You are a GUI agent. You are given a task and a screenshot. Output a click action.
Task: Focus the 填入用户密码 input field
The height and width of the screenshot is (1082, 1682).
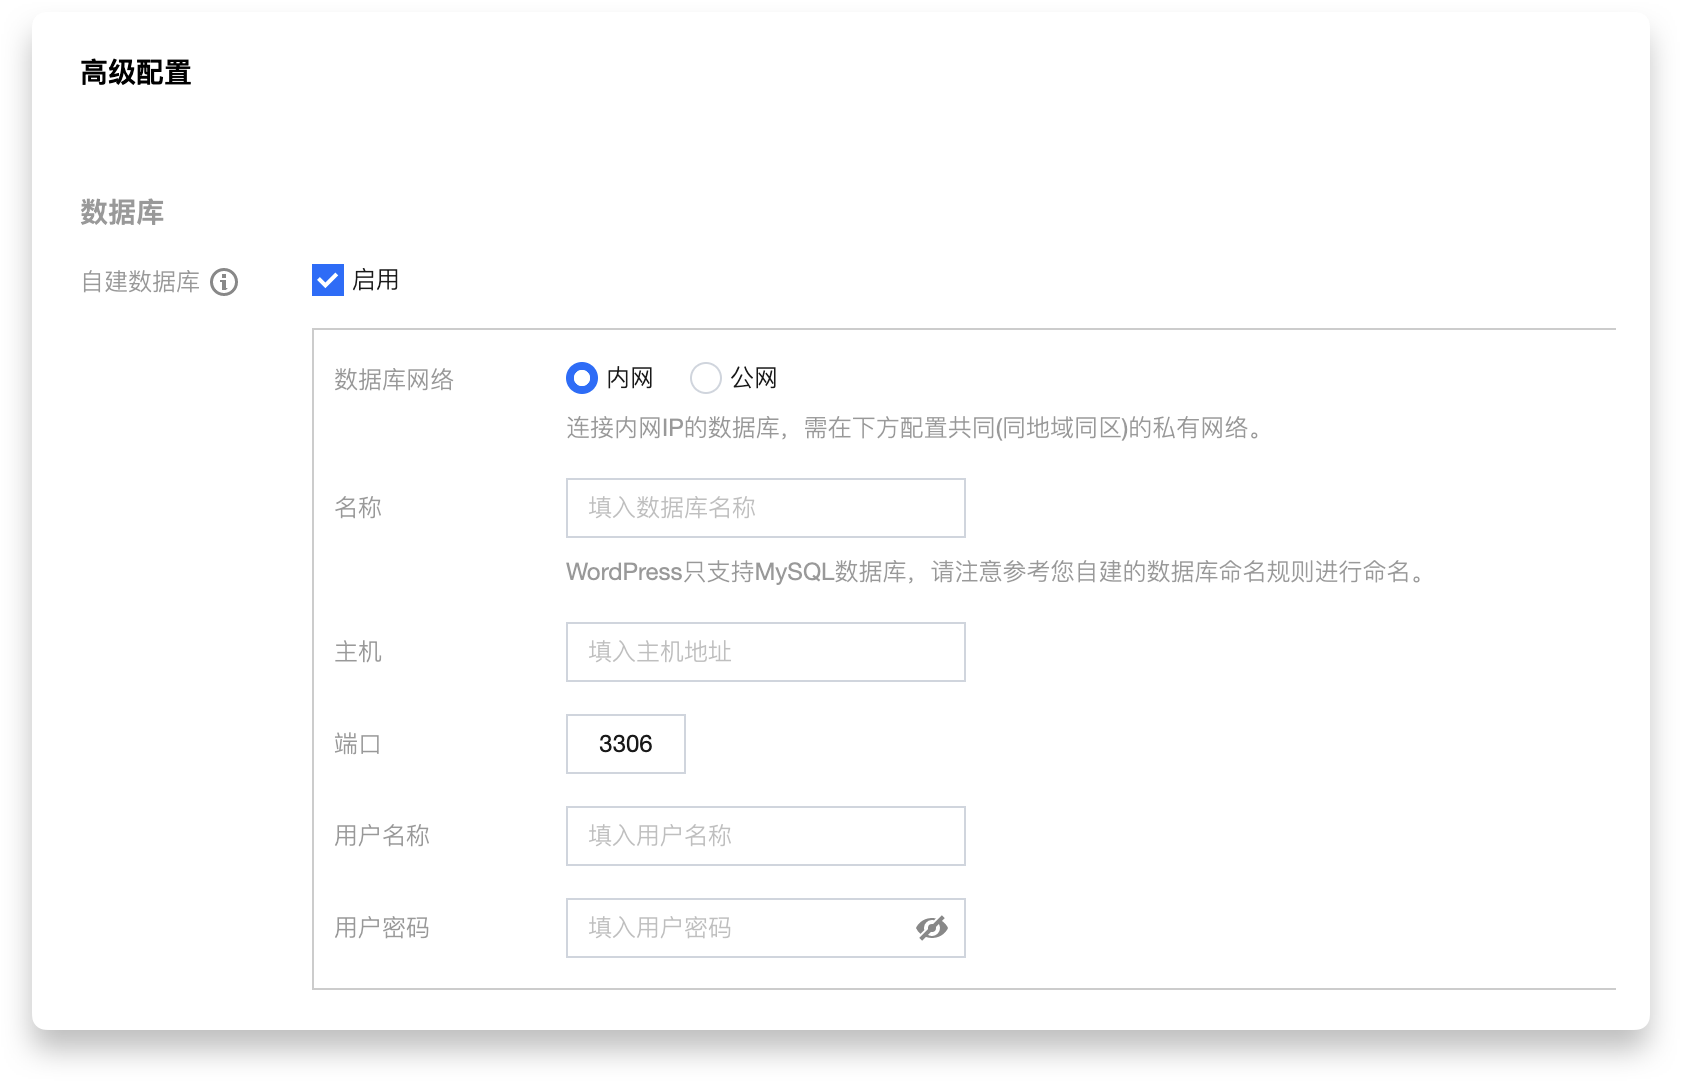click(766, 928)
